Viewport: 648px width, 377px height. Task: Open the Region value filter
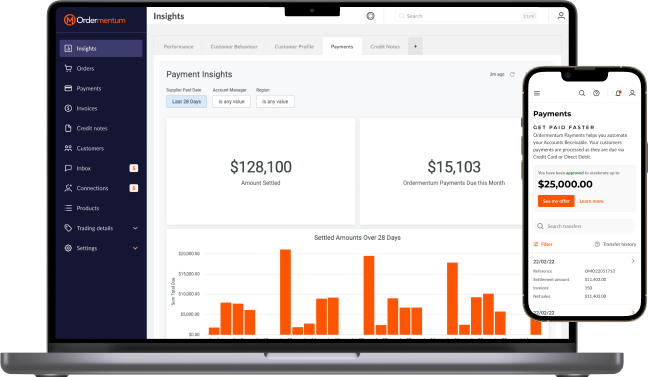pos(275,101)
